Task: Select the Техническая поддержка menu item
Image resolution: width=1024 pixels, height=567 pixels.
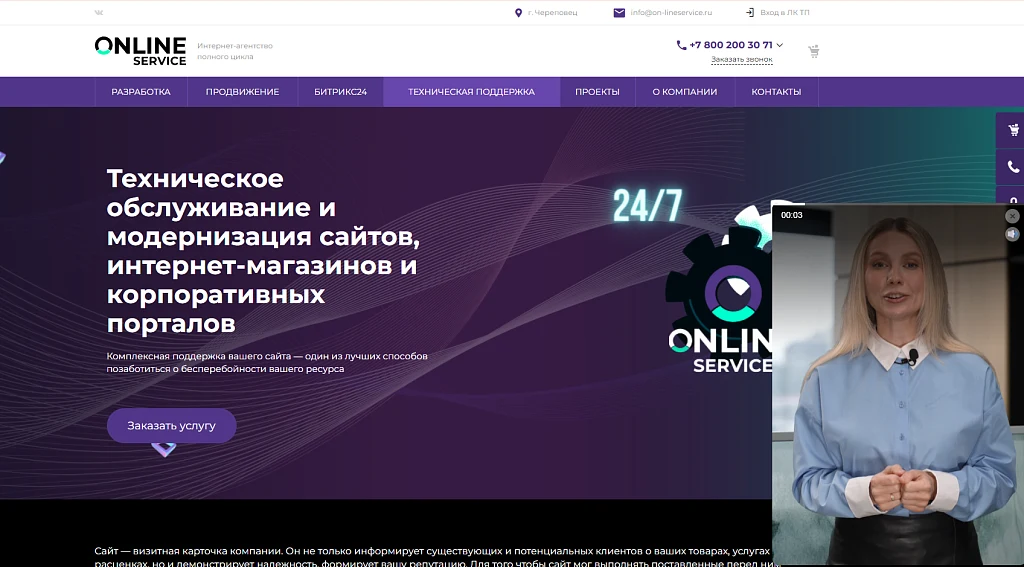Action: click(x=472, y=91)
